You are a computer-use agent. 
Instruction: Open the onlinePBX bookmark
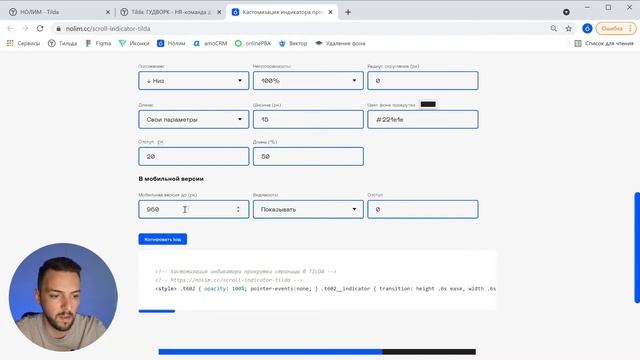(x=253, y=43)
